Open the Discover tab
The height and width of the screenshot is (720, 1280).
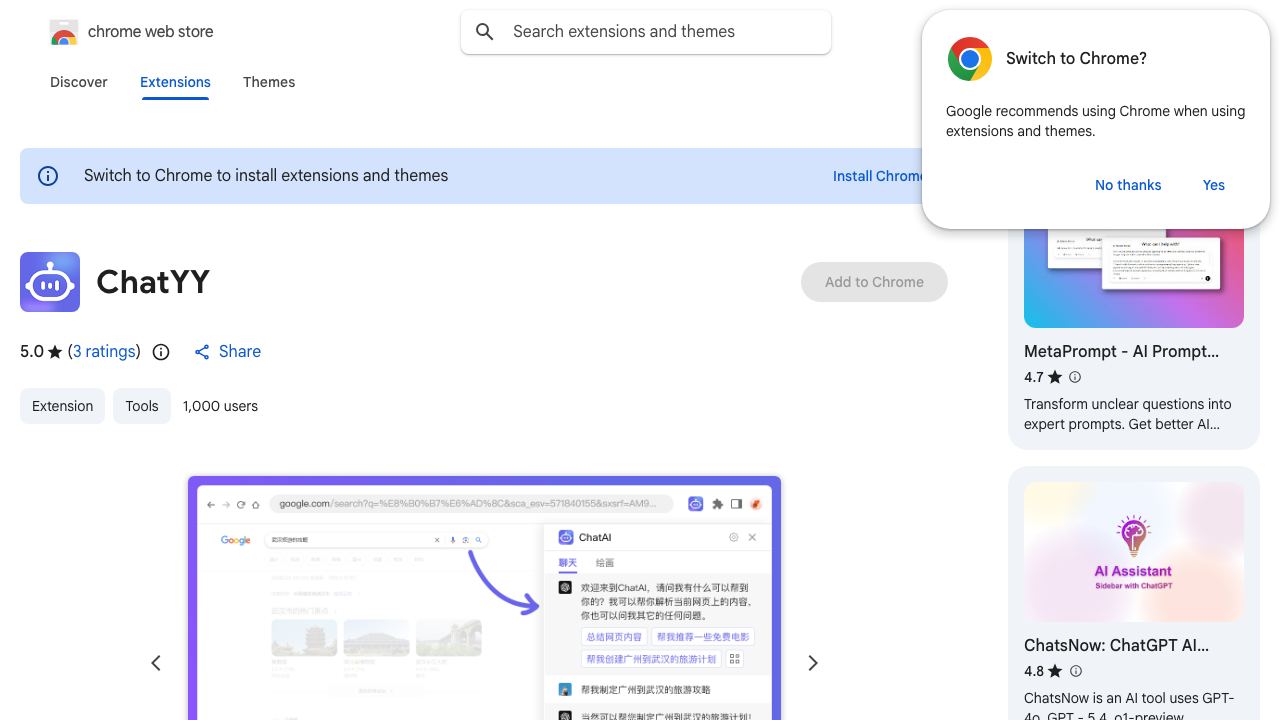(79, 82)
